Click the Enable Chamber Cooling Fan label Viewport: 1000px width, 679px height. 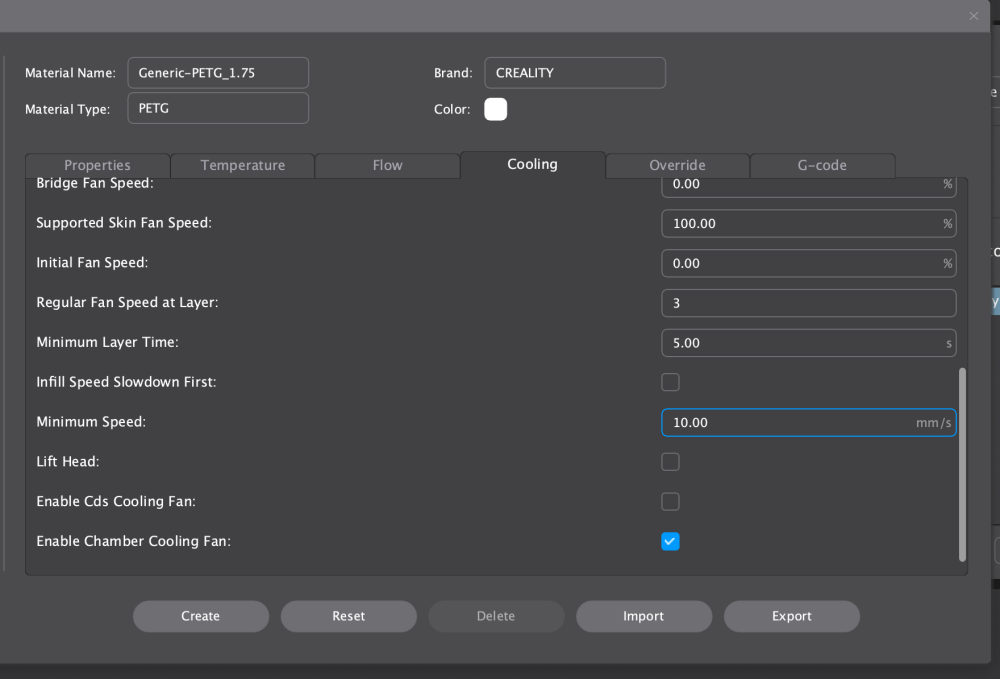tap(133, 541)
